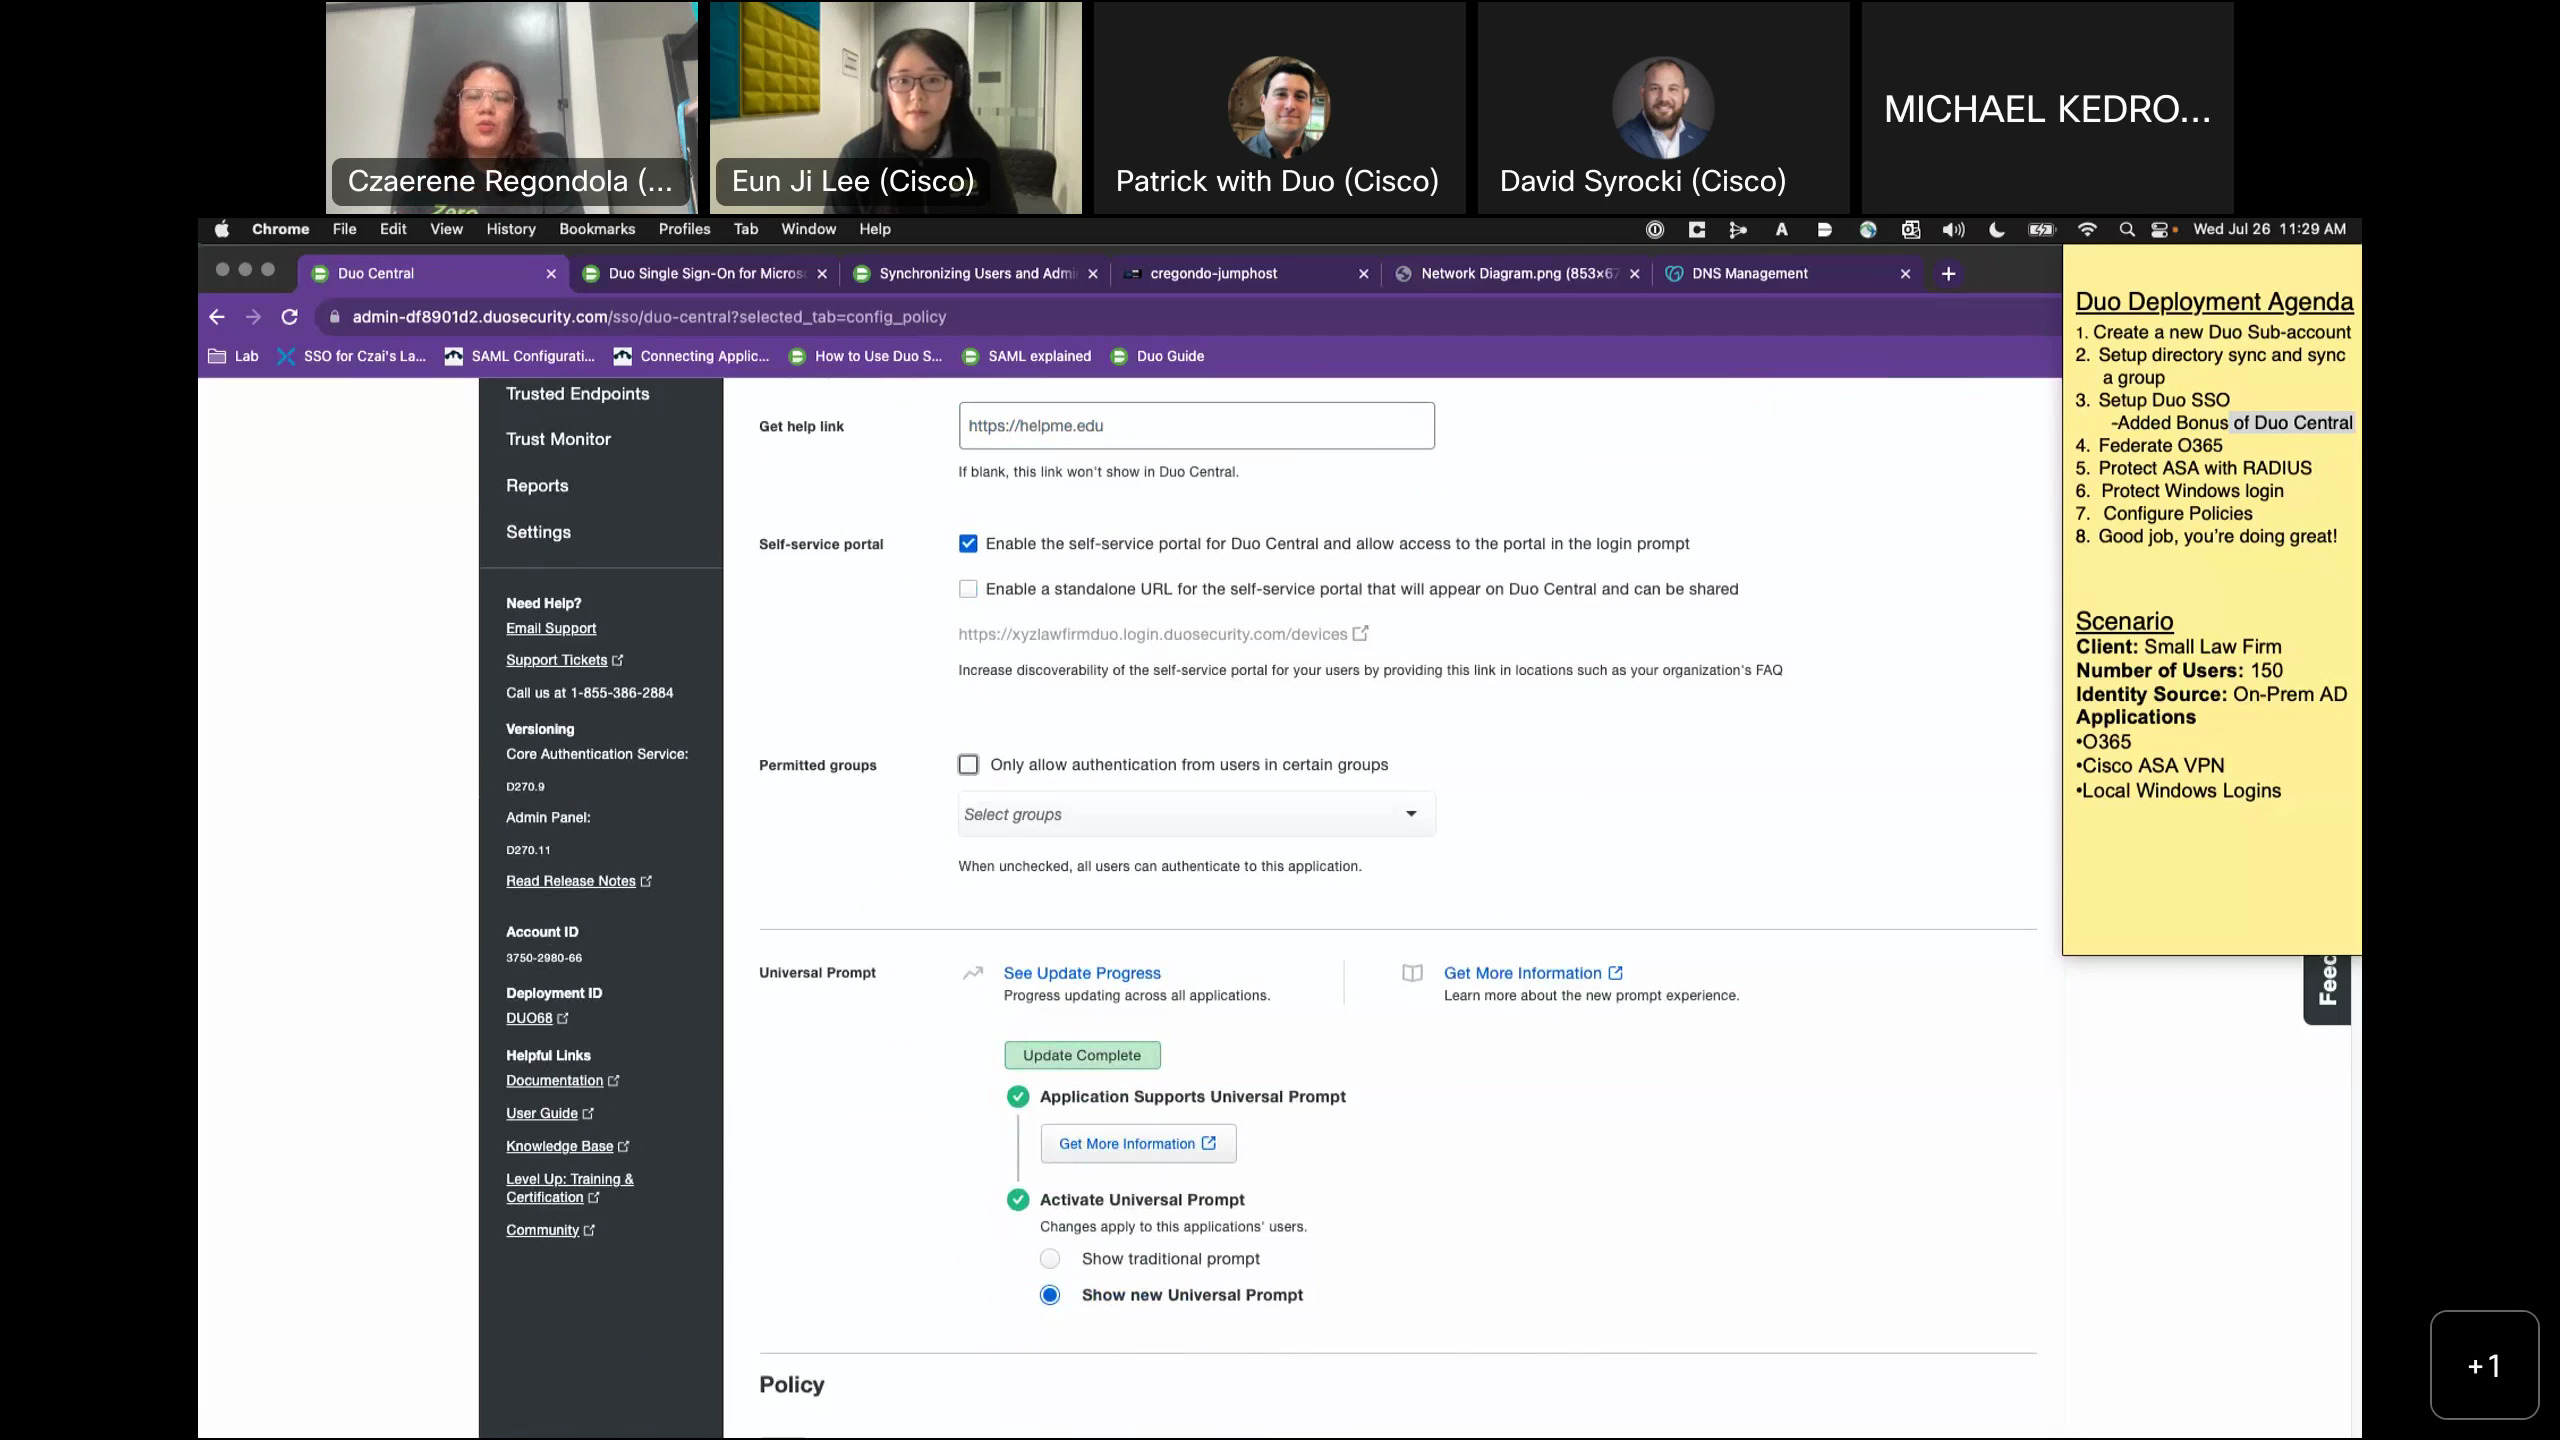Select Show traditional prompt radio button

[x=1049, y=1259]
